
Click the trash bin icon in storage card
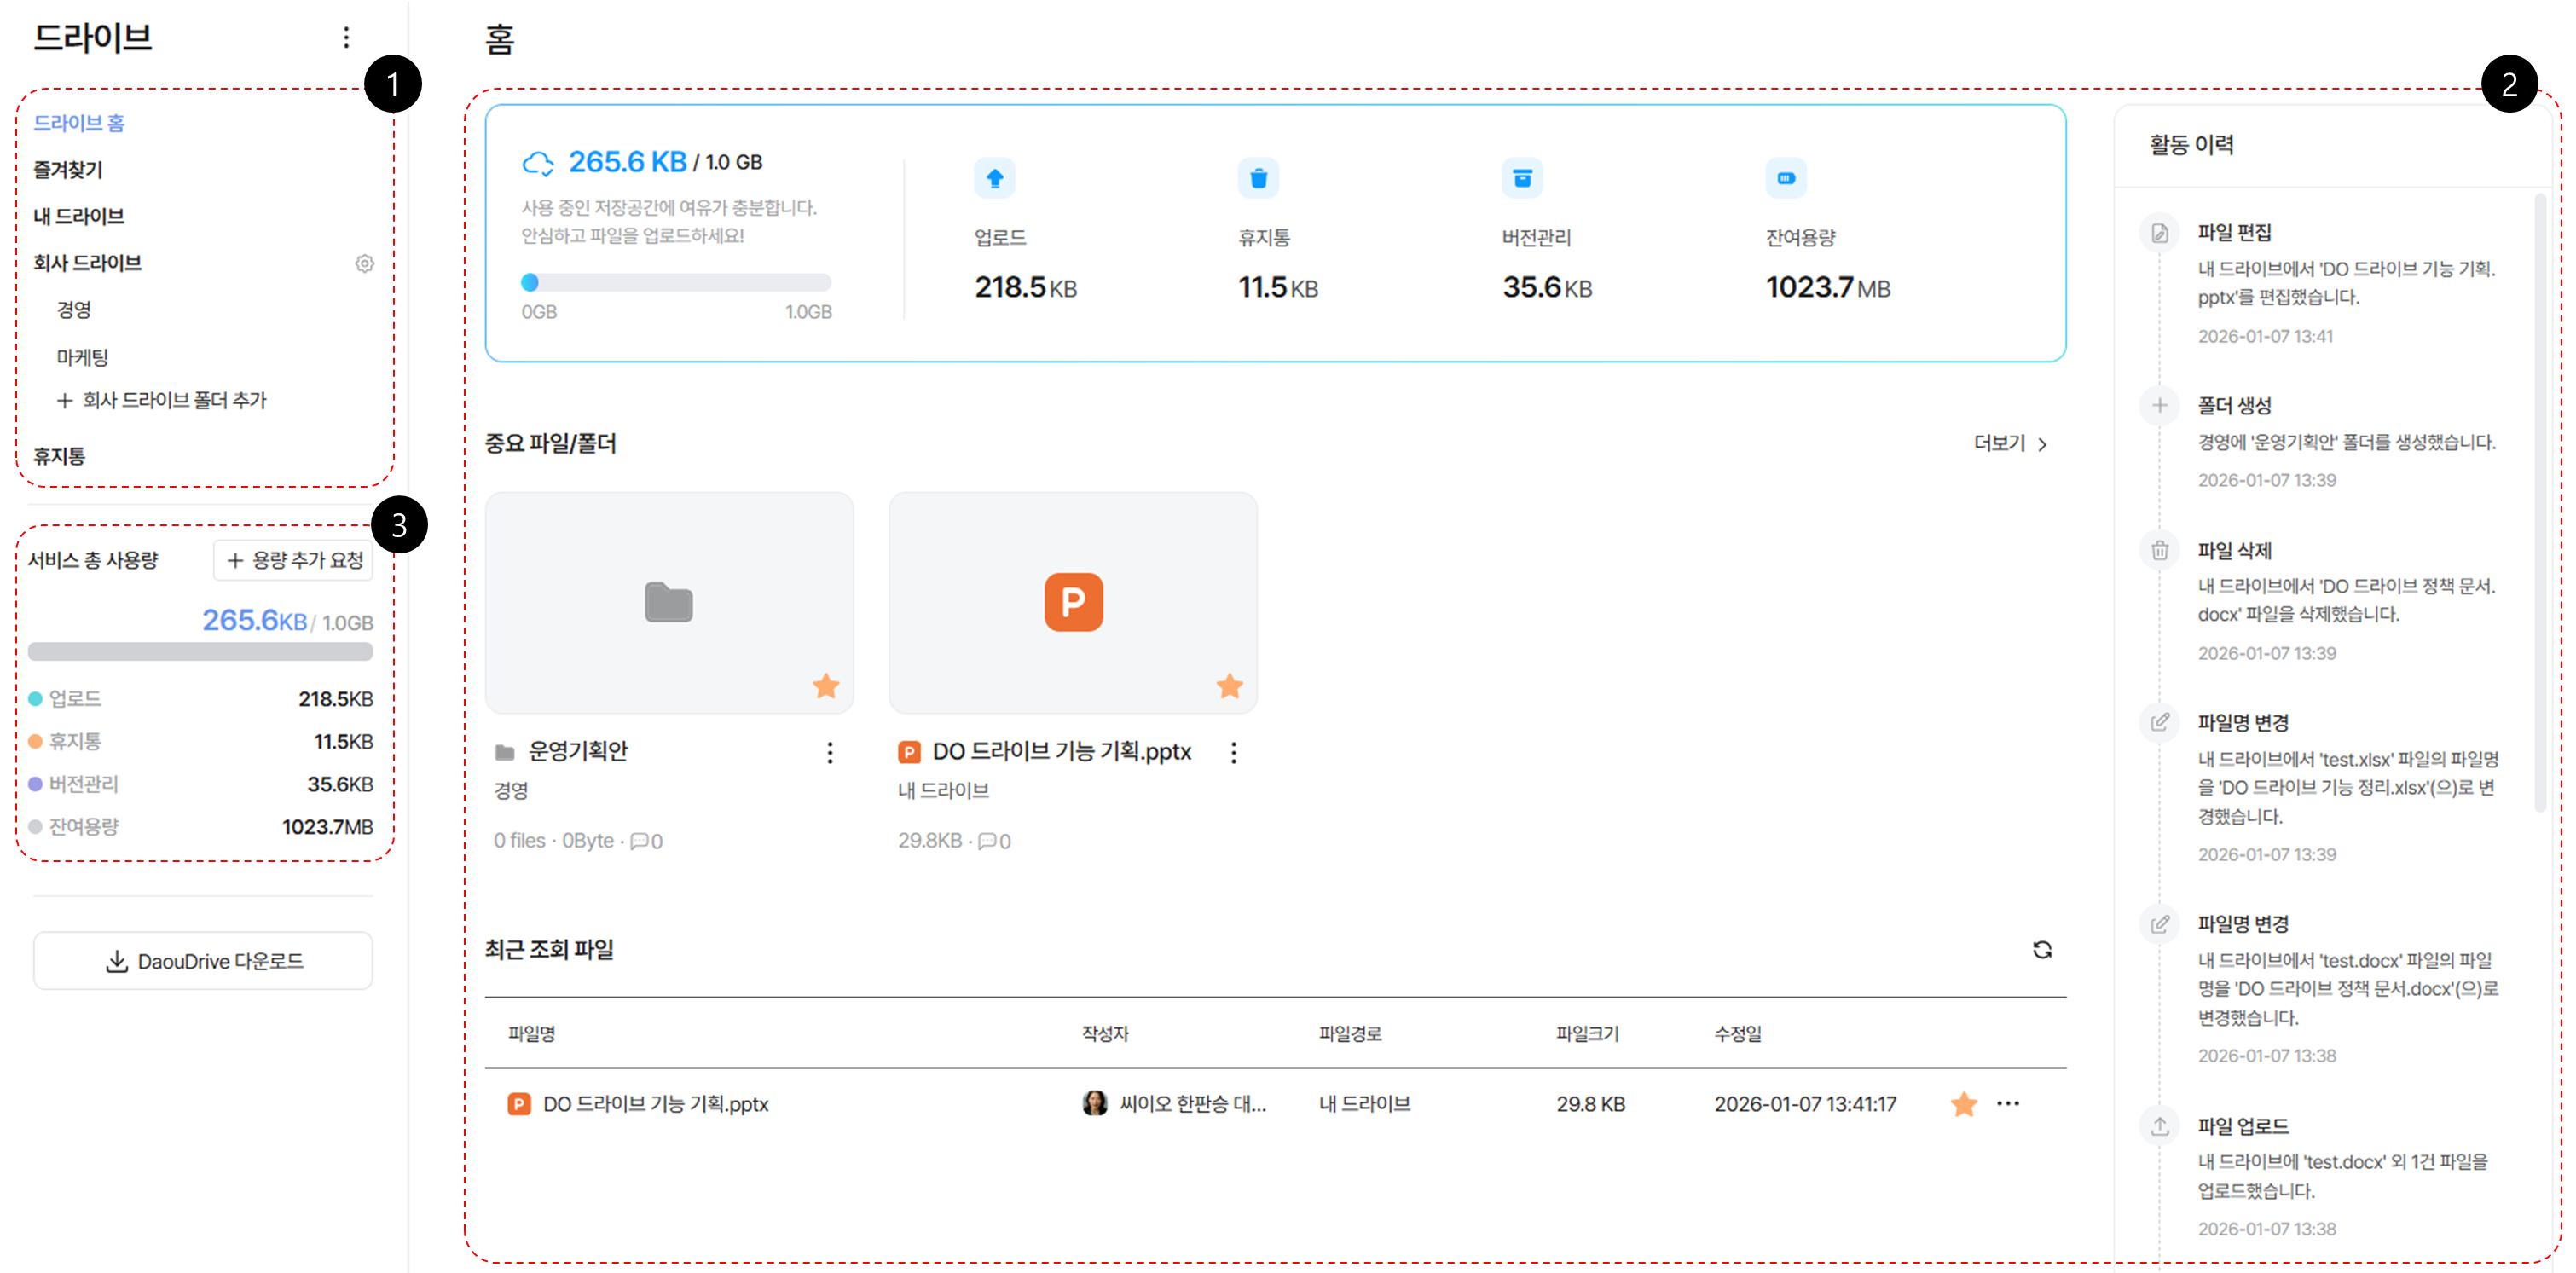(1258, 178)
